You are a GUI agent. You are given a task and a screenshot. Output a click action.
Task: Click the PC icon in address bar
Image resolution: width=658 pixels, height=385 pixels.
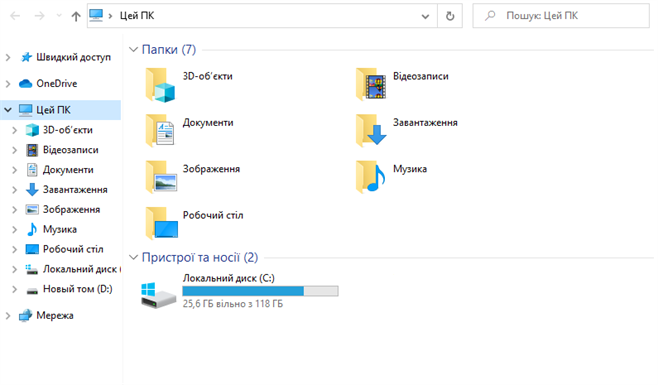(x=96, y=16)
